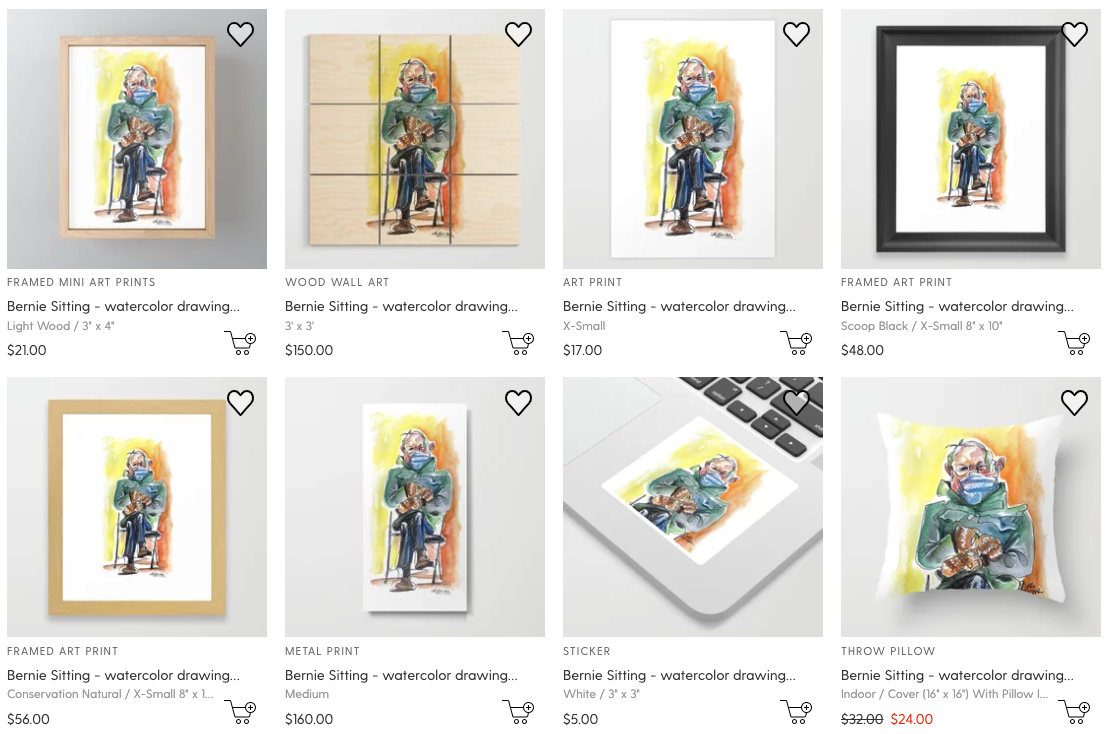Add Wood Wall Art to cart

[518, 343]
